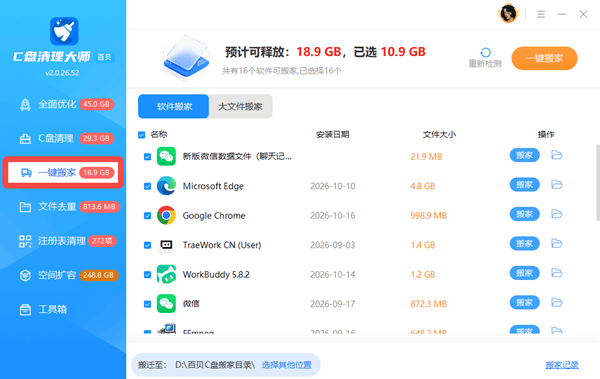
Task: Click the C盘清理大师 app logo
Action: pyautogui.click(x=64, y=31)
